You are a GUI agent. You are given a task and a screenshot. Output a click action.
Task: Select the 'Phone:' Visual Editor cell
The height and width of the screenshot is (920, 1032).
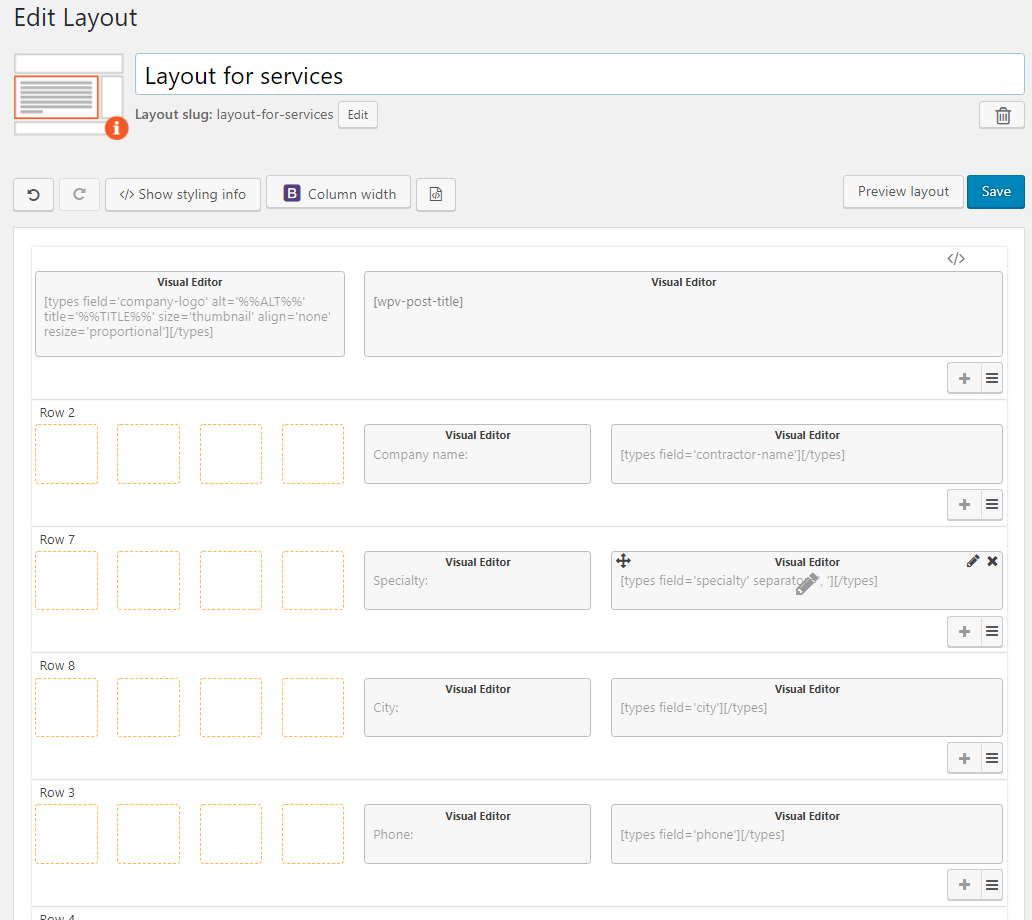click(x=477, y=834)
